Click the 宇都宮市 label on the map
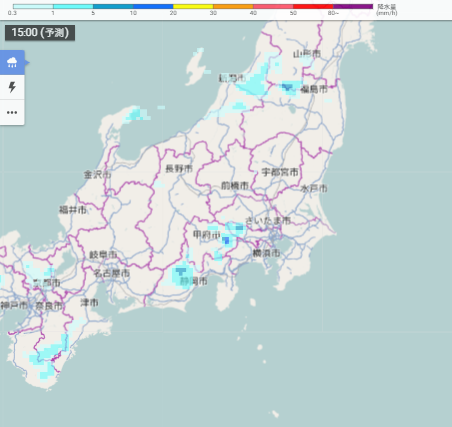Image resolution: width=452 pixels, height=427 pixels. pos(280,172)
